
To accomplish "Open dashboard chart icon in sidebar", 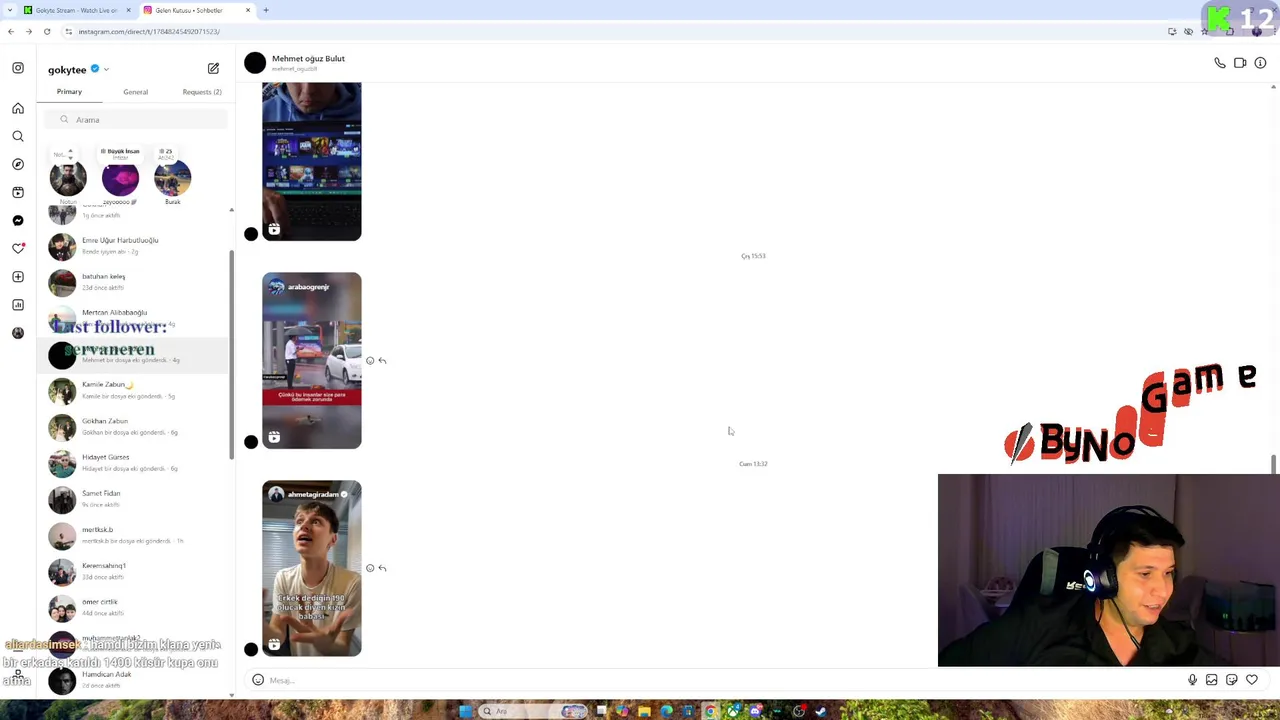I will click(18, 305).
